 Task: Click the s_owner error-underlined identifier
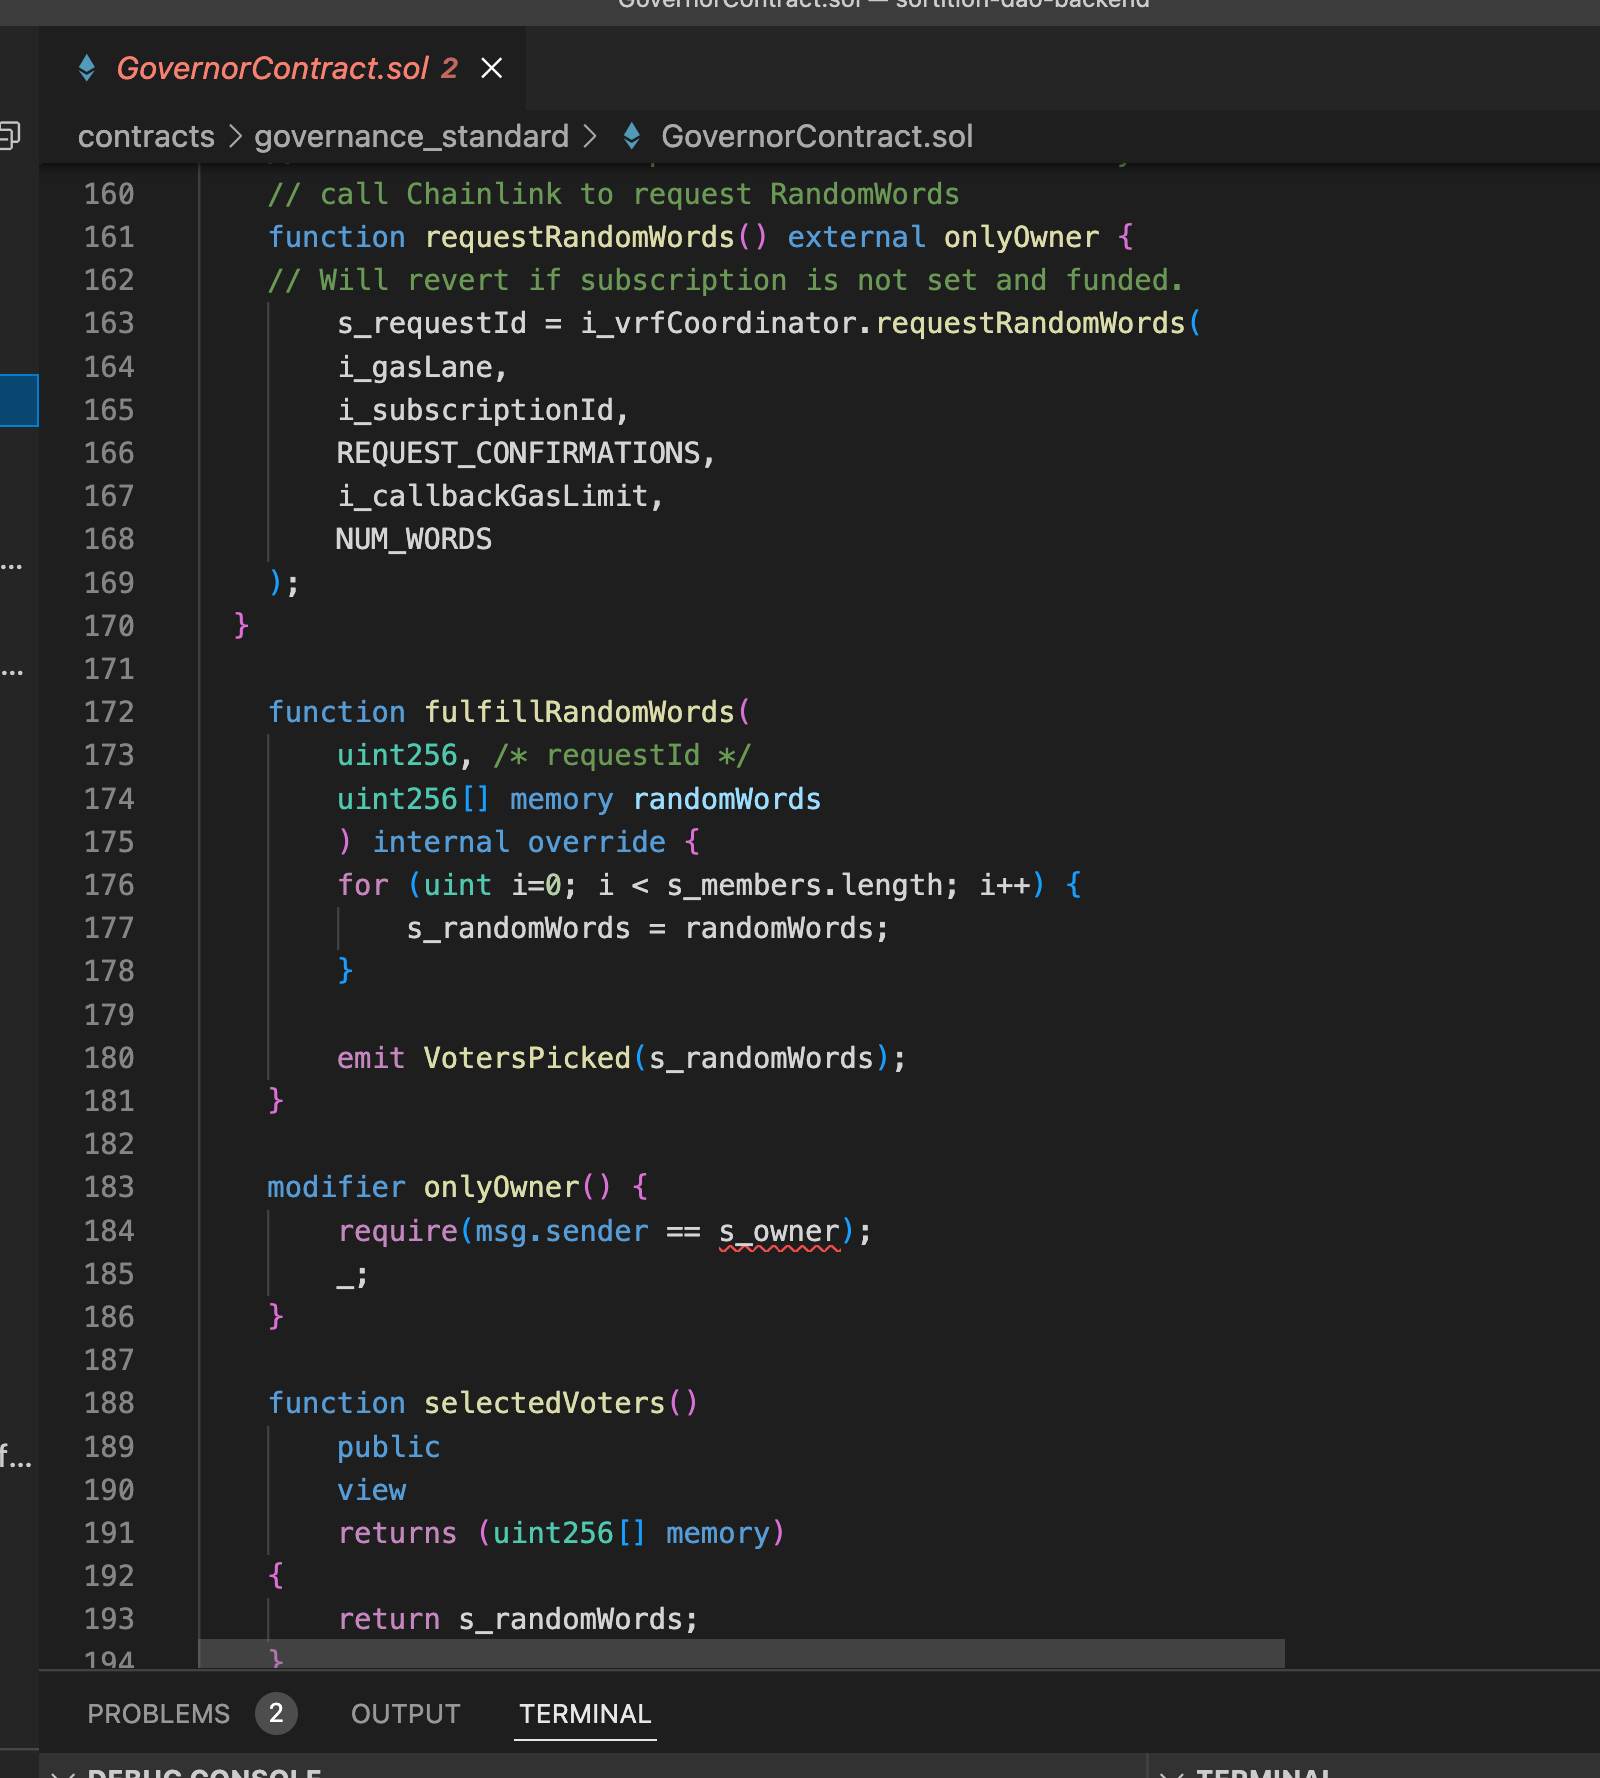[x=779, y=1232]
